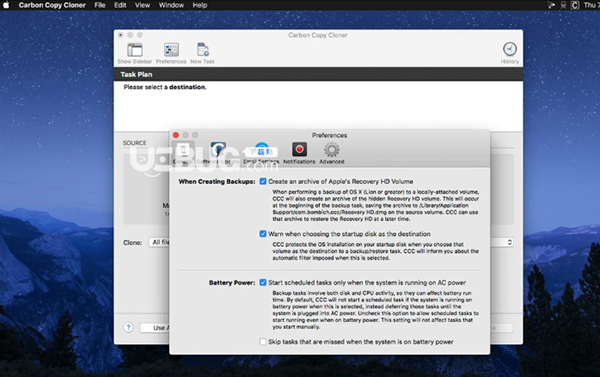Viewport: 600px width, 377px height.
Task: Toggle Warn when choosing startup disk
Action: 263,234
